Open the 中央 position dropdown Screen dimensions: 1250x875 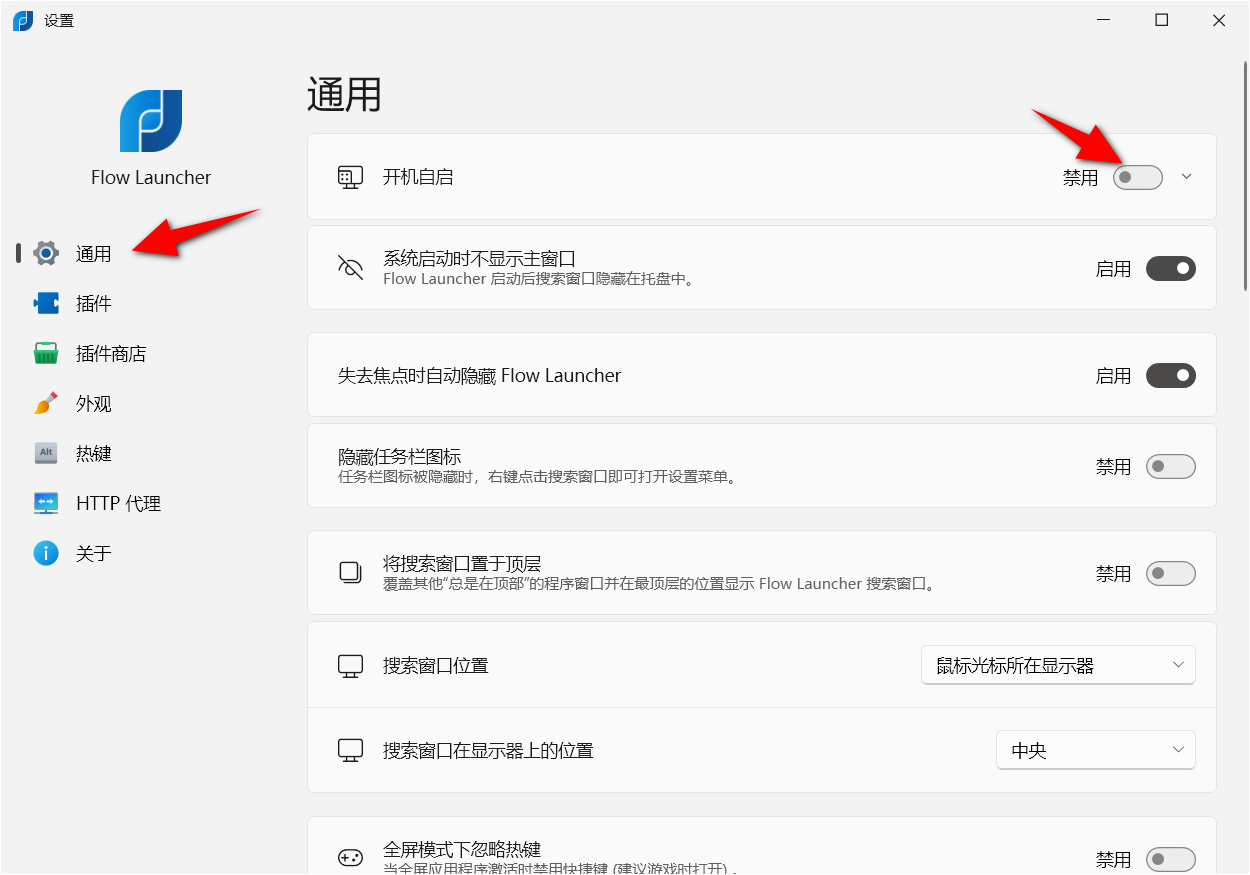click(1095, 749)
